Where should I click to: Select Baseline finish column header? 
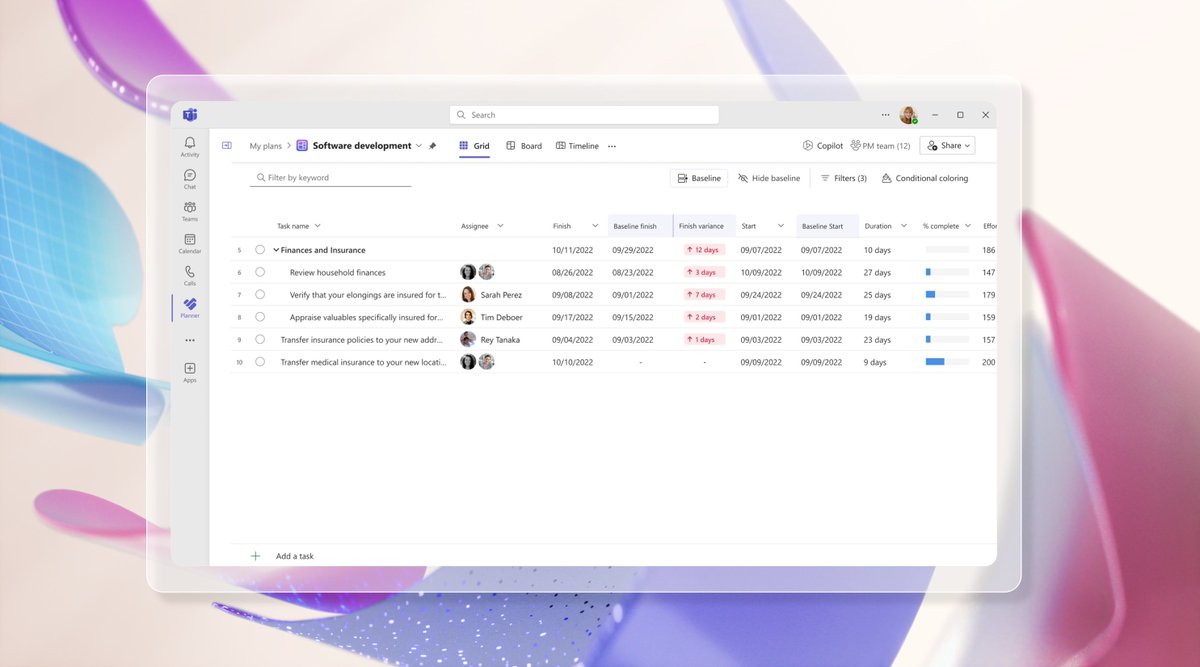639,226
